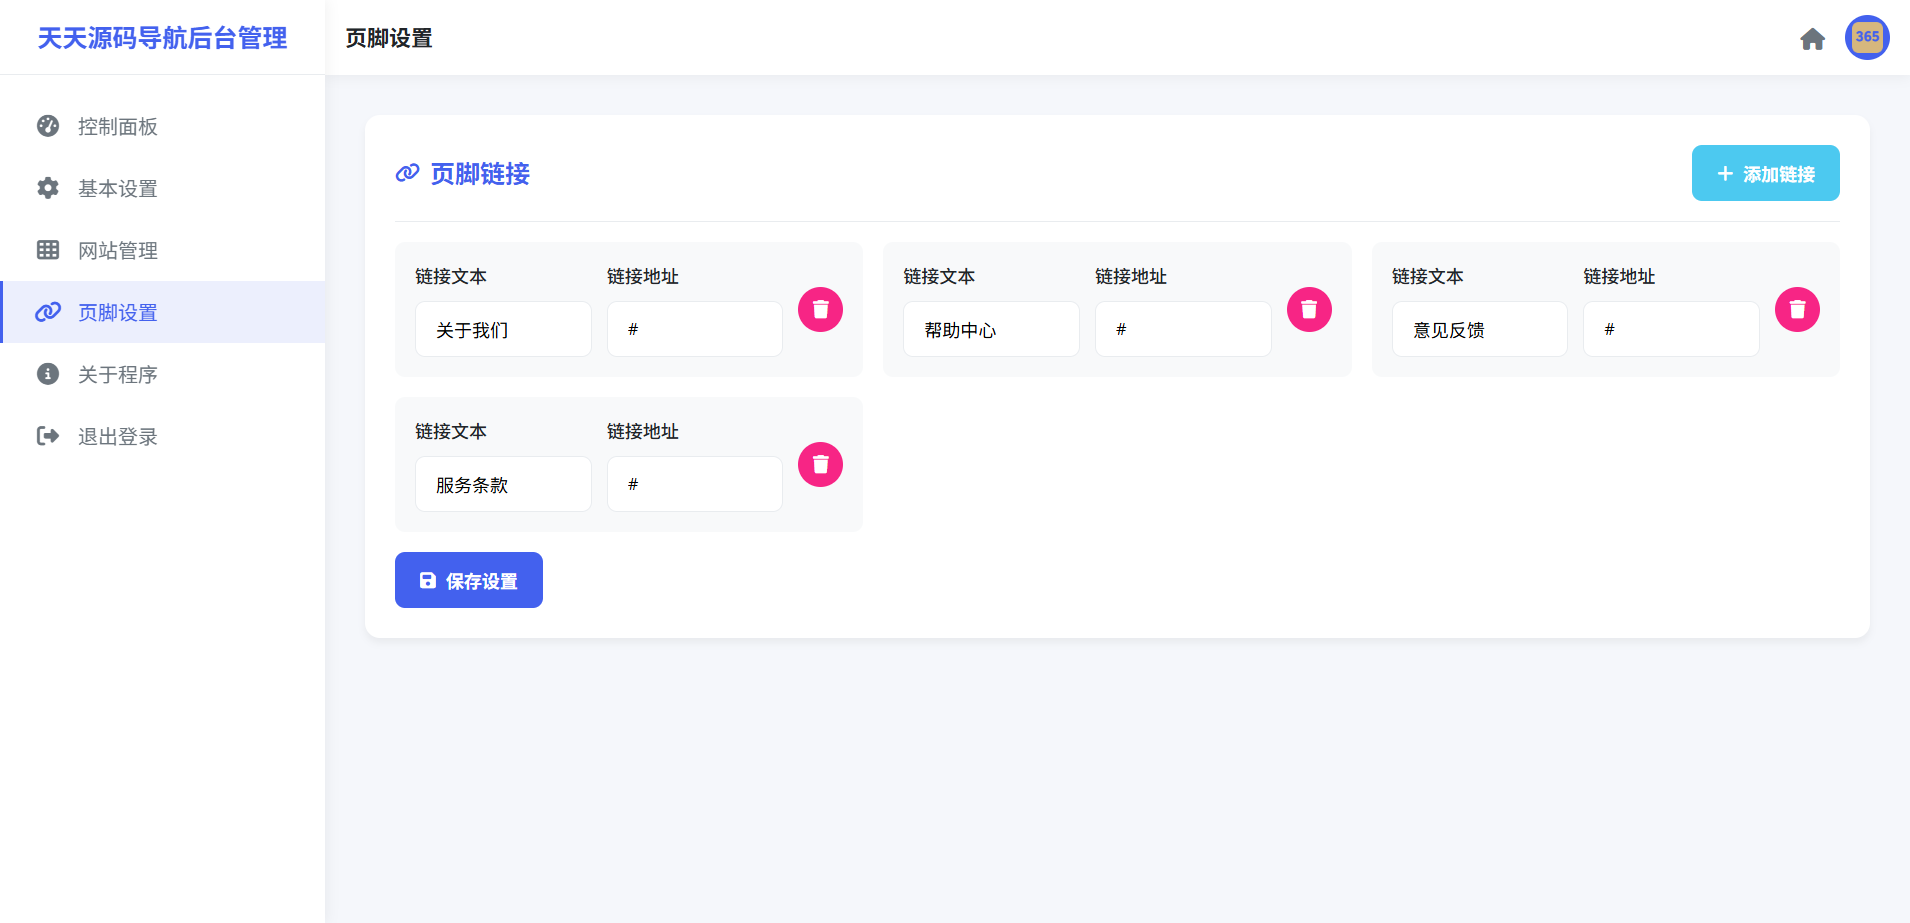Screen dimensions: 1910x923
Task: Click the logout arrow icon next to 退出登录
Action: pos(48,436)
